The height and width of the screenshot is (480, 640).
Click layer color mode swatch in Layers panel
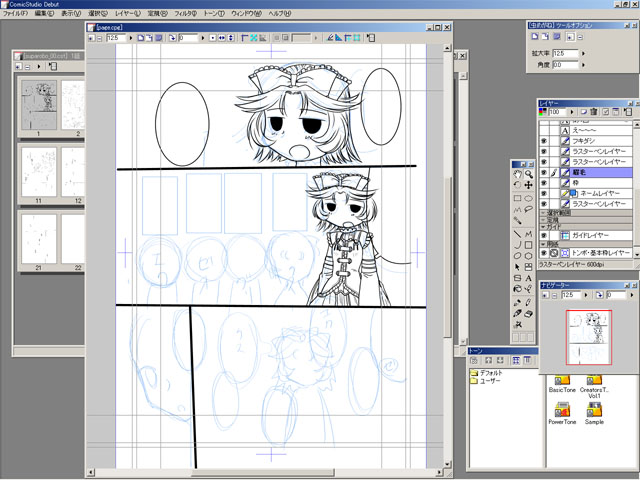pos(543,112)
